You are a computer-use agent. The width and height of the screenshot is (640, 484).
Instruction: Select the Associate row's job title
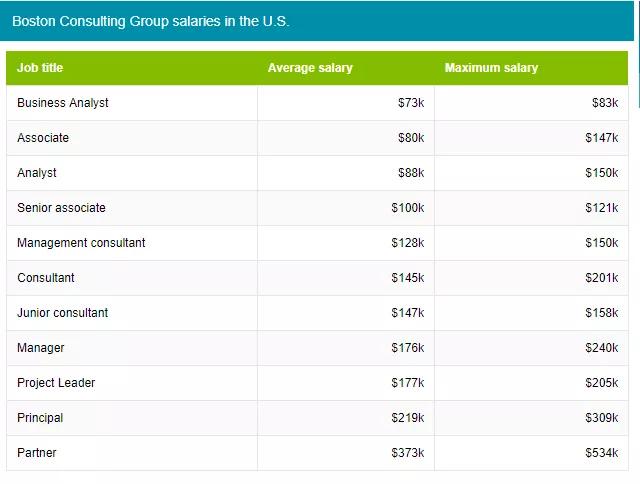[43, 138]
